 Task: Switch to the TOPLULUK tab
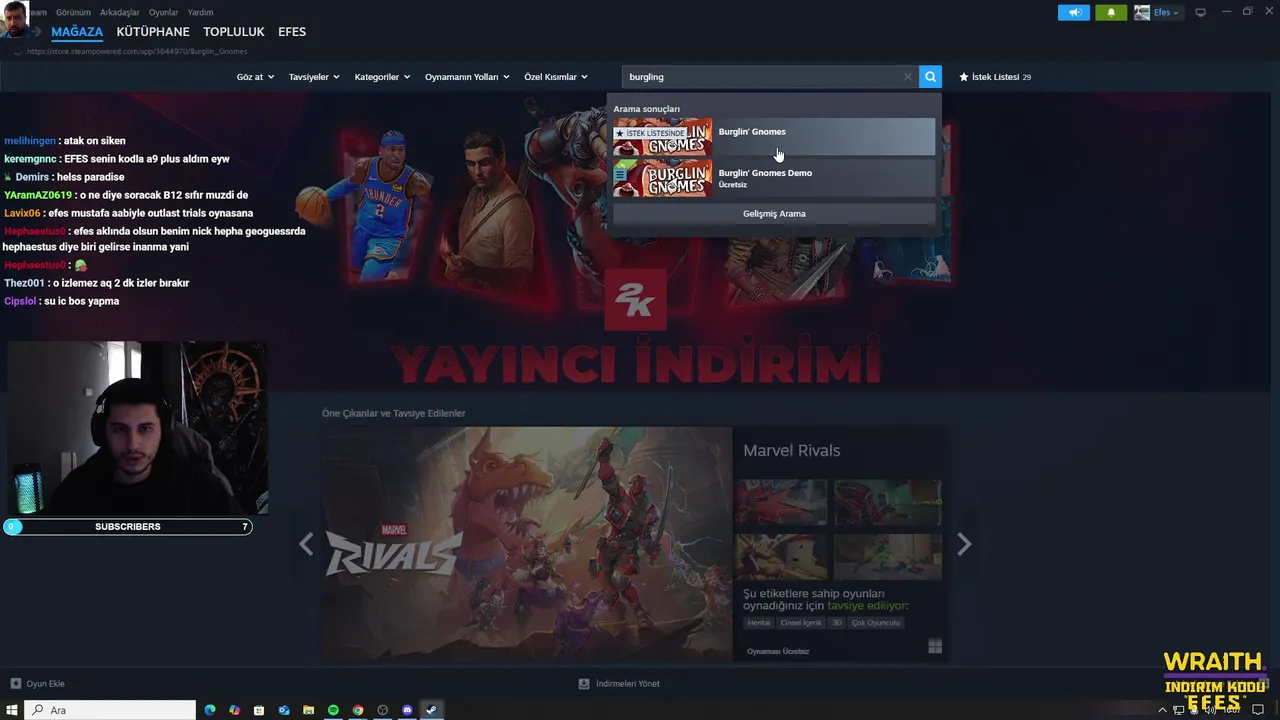click(234, 32)
